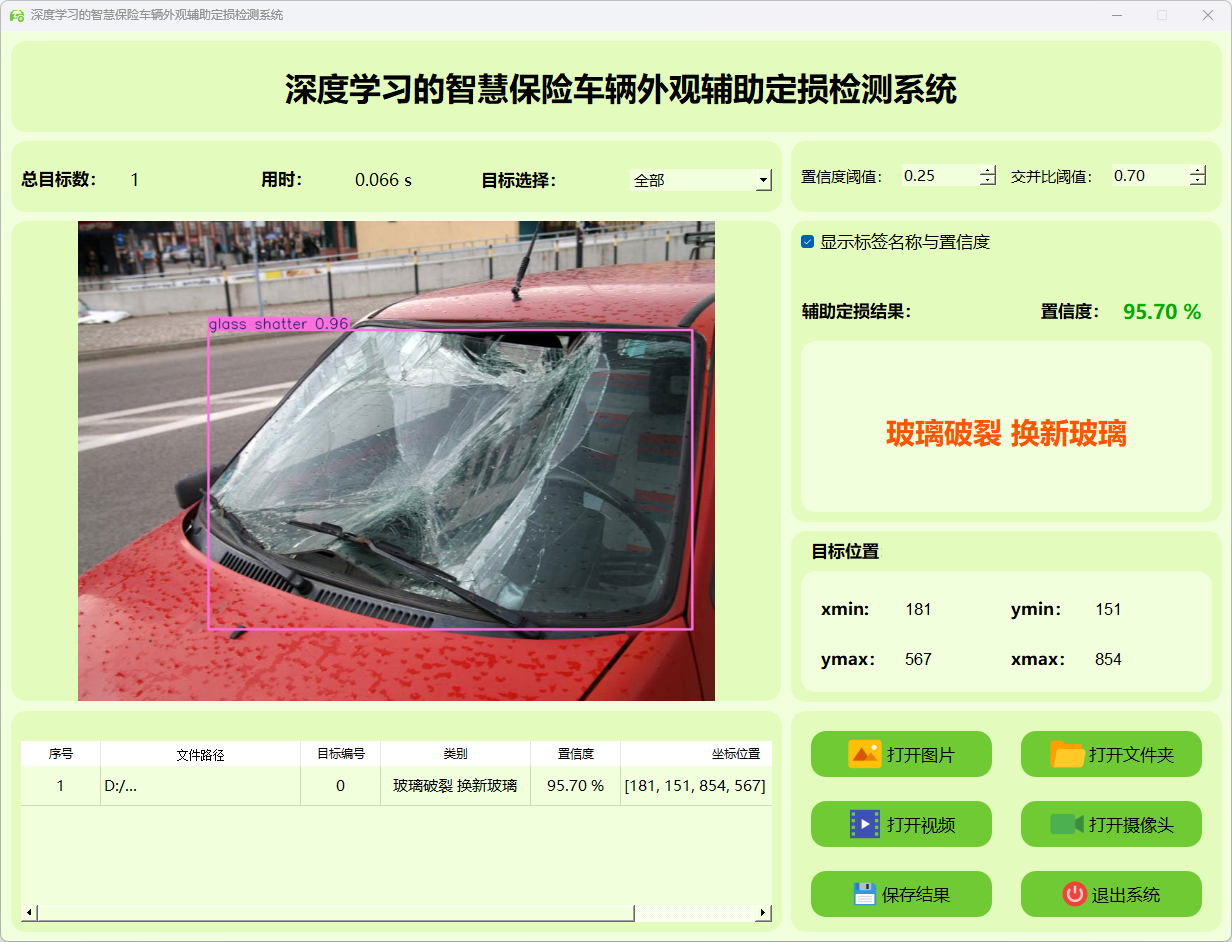1232x942 pixels.
Task: Click the red power icon
Action: [1074, 894]
